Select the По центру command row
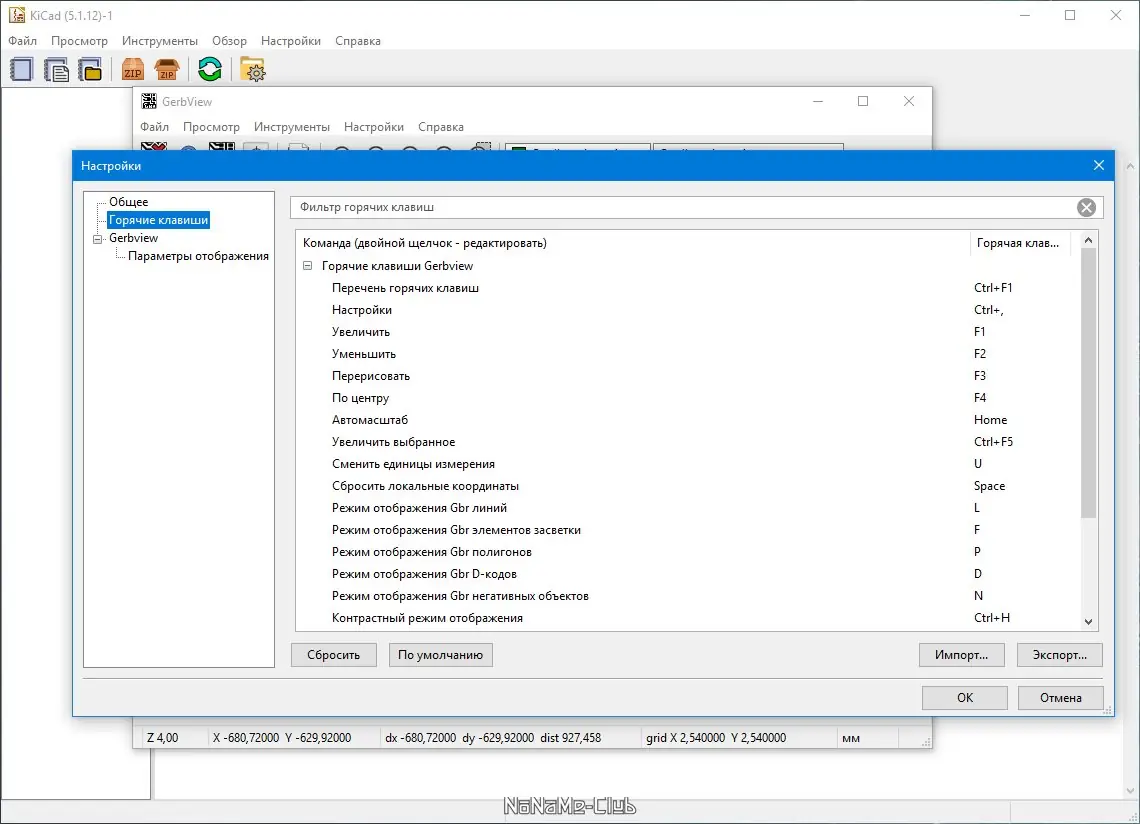 click(689, 398)
